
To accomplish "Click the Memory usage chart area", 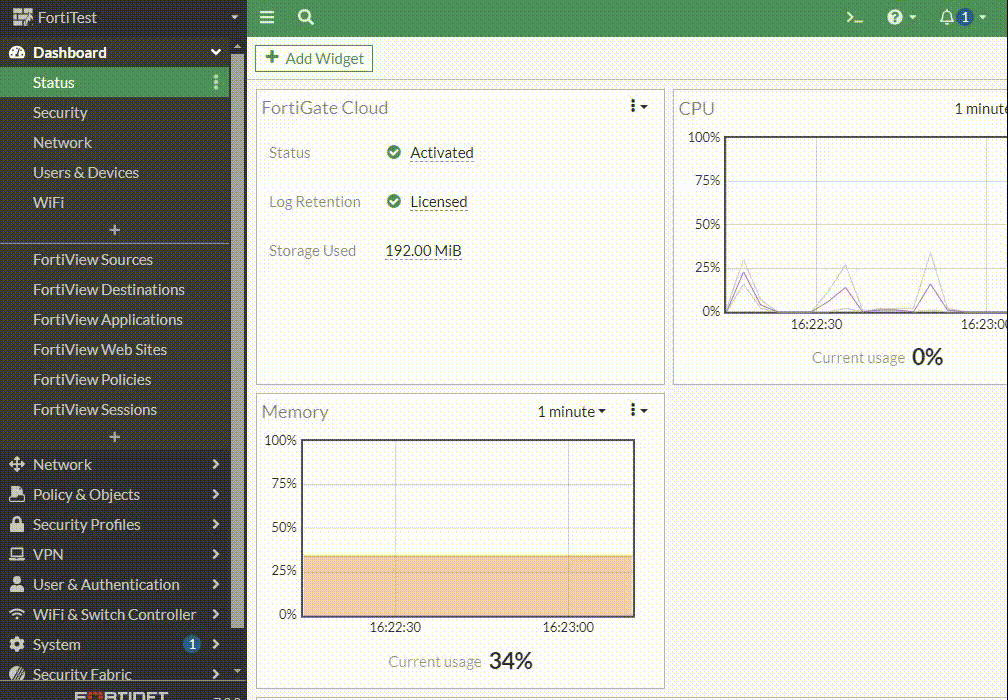I will coord(468,528).
